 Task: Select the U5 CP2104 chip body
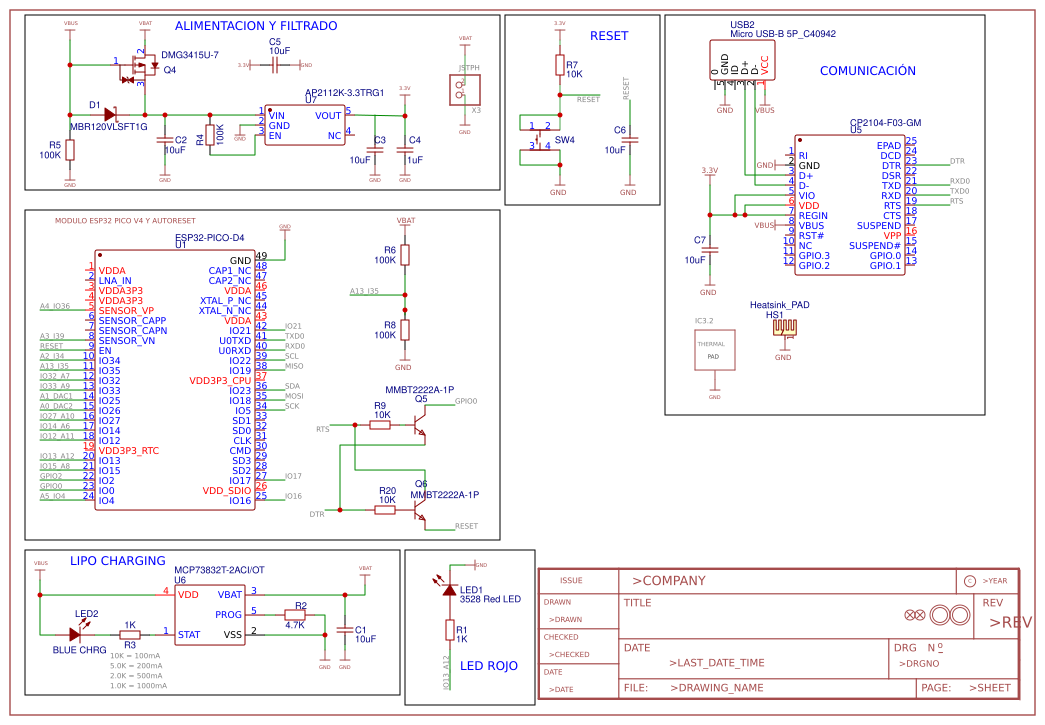(850, 205)
